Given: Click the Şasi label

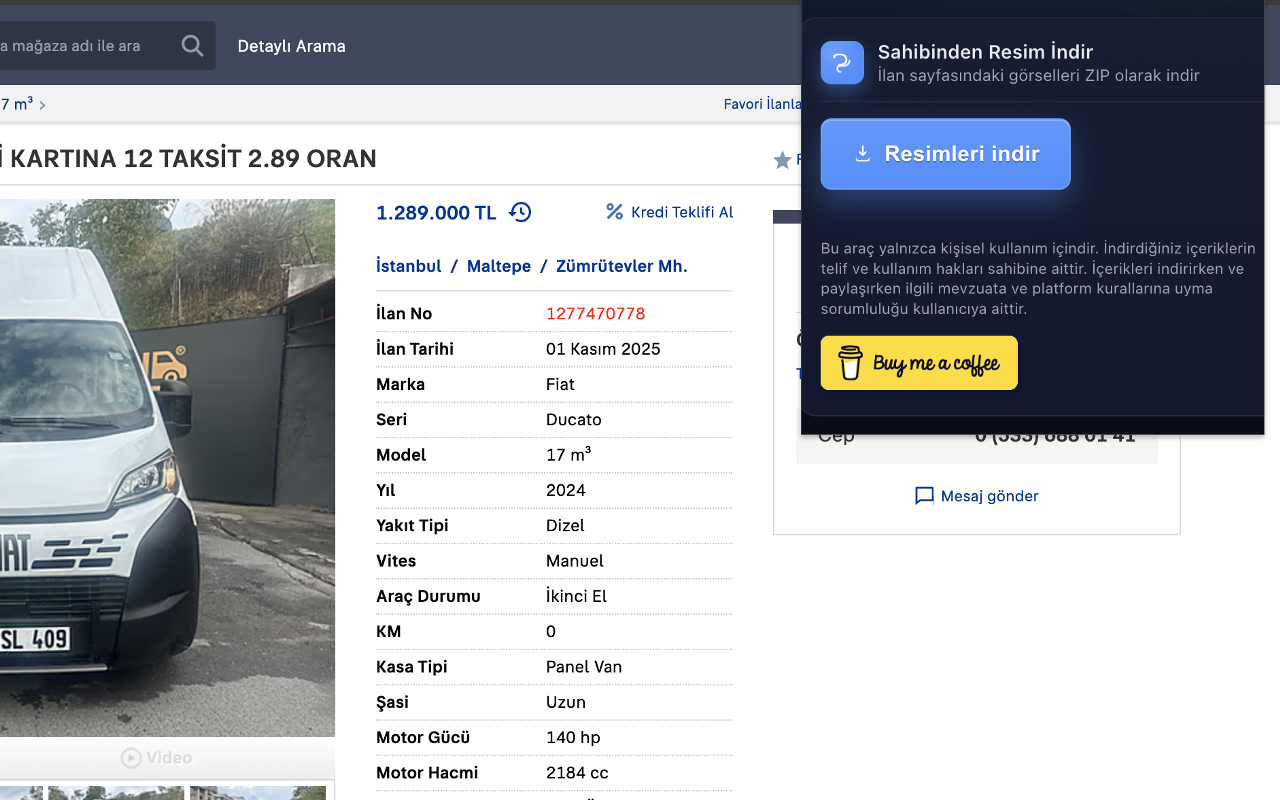Looking at the screenshot, I should pos(392,702).
